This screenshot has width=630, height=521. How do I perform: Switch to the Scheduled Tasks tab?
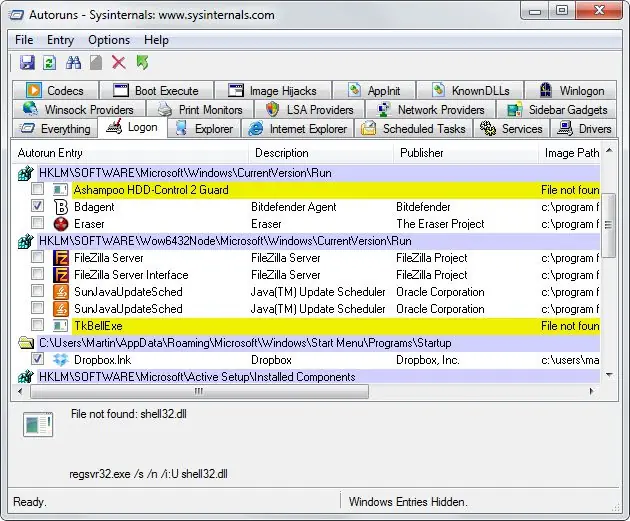(413, 129)
